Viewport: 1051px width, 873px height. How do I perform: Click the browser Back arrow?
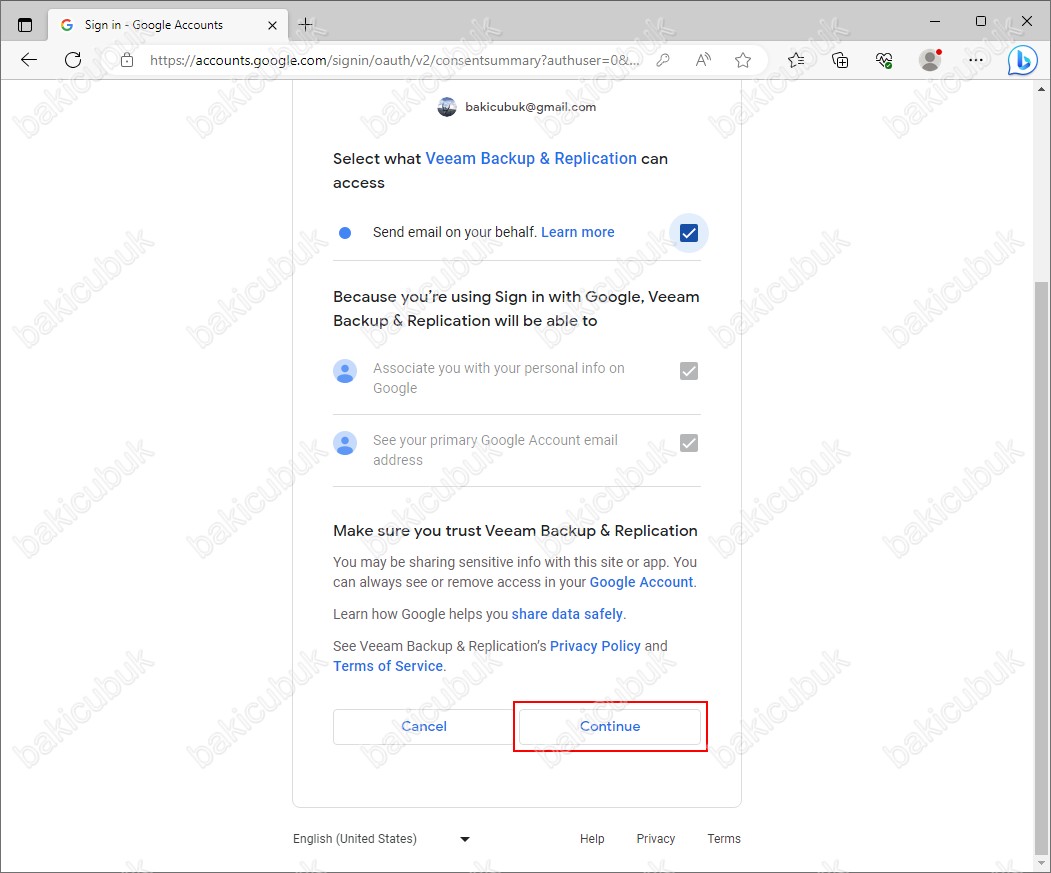pyautogui.click(x=29, y=60)
